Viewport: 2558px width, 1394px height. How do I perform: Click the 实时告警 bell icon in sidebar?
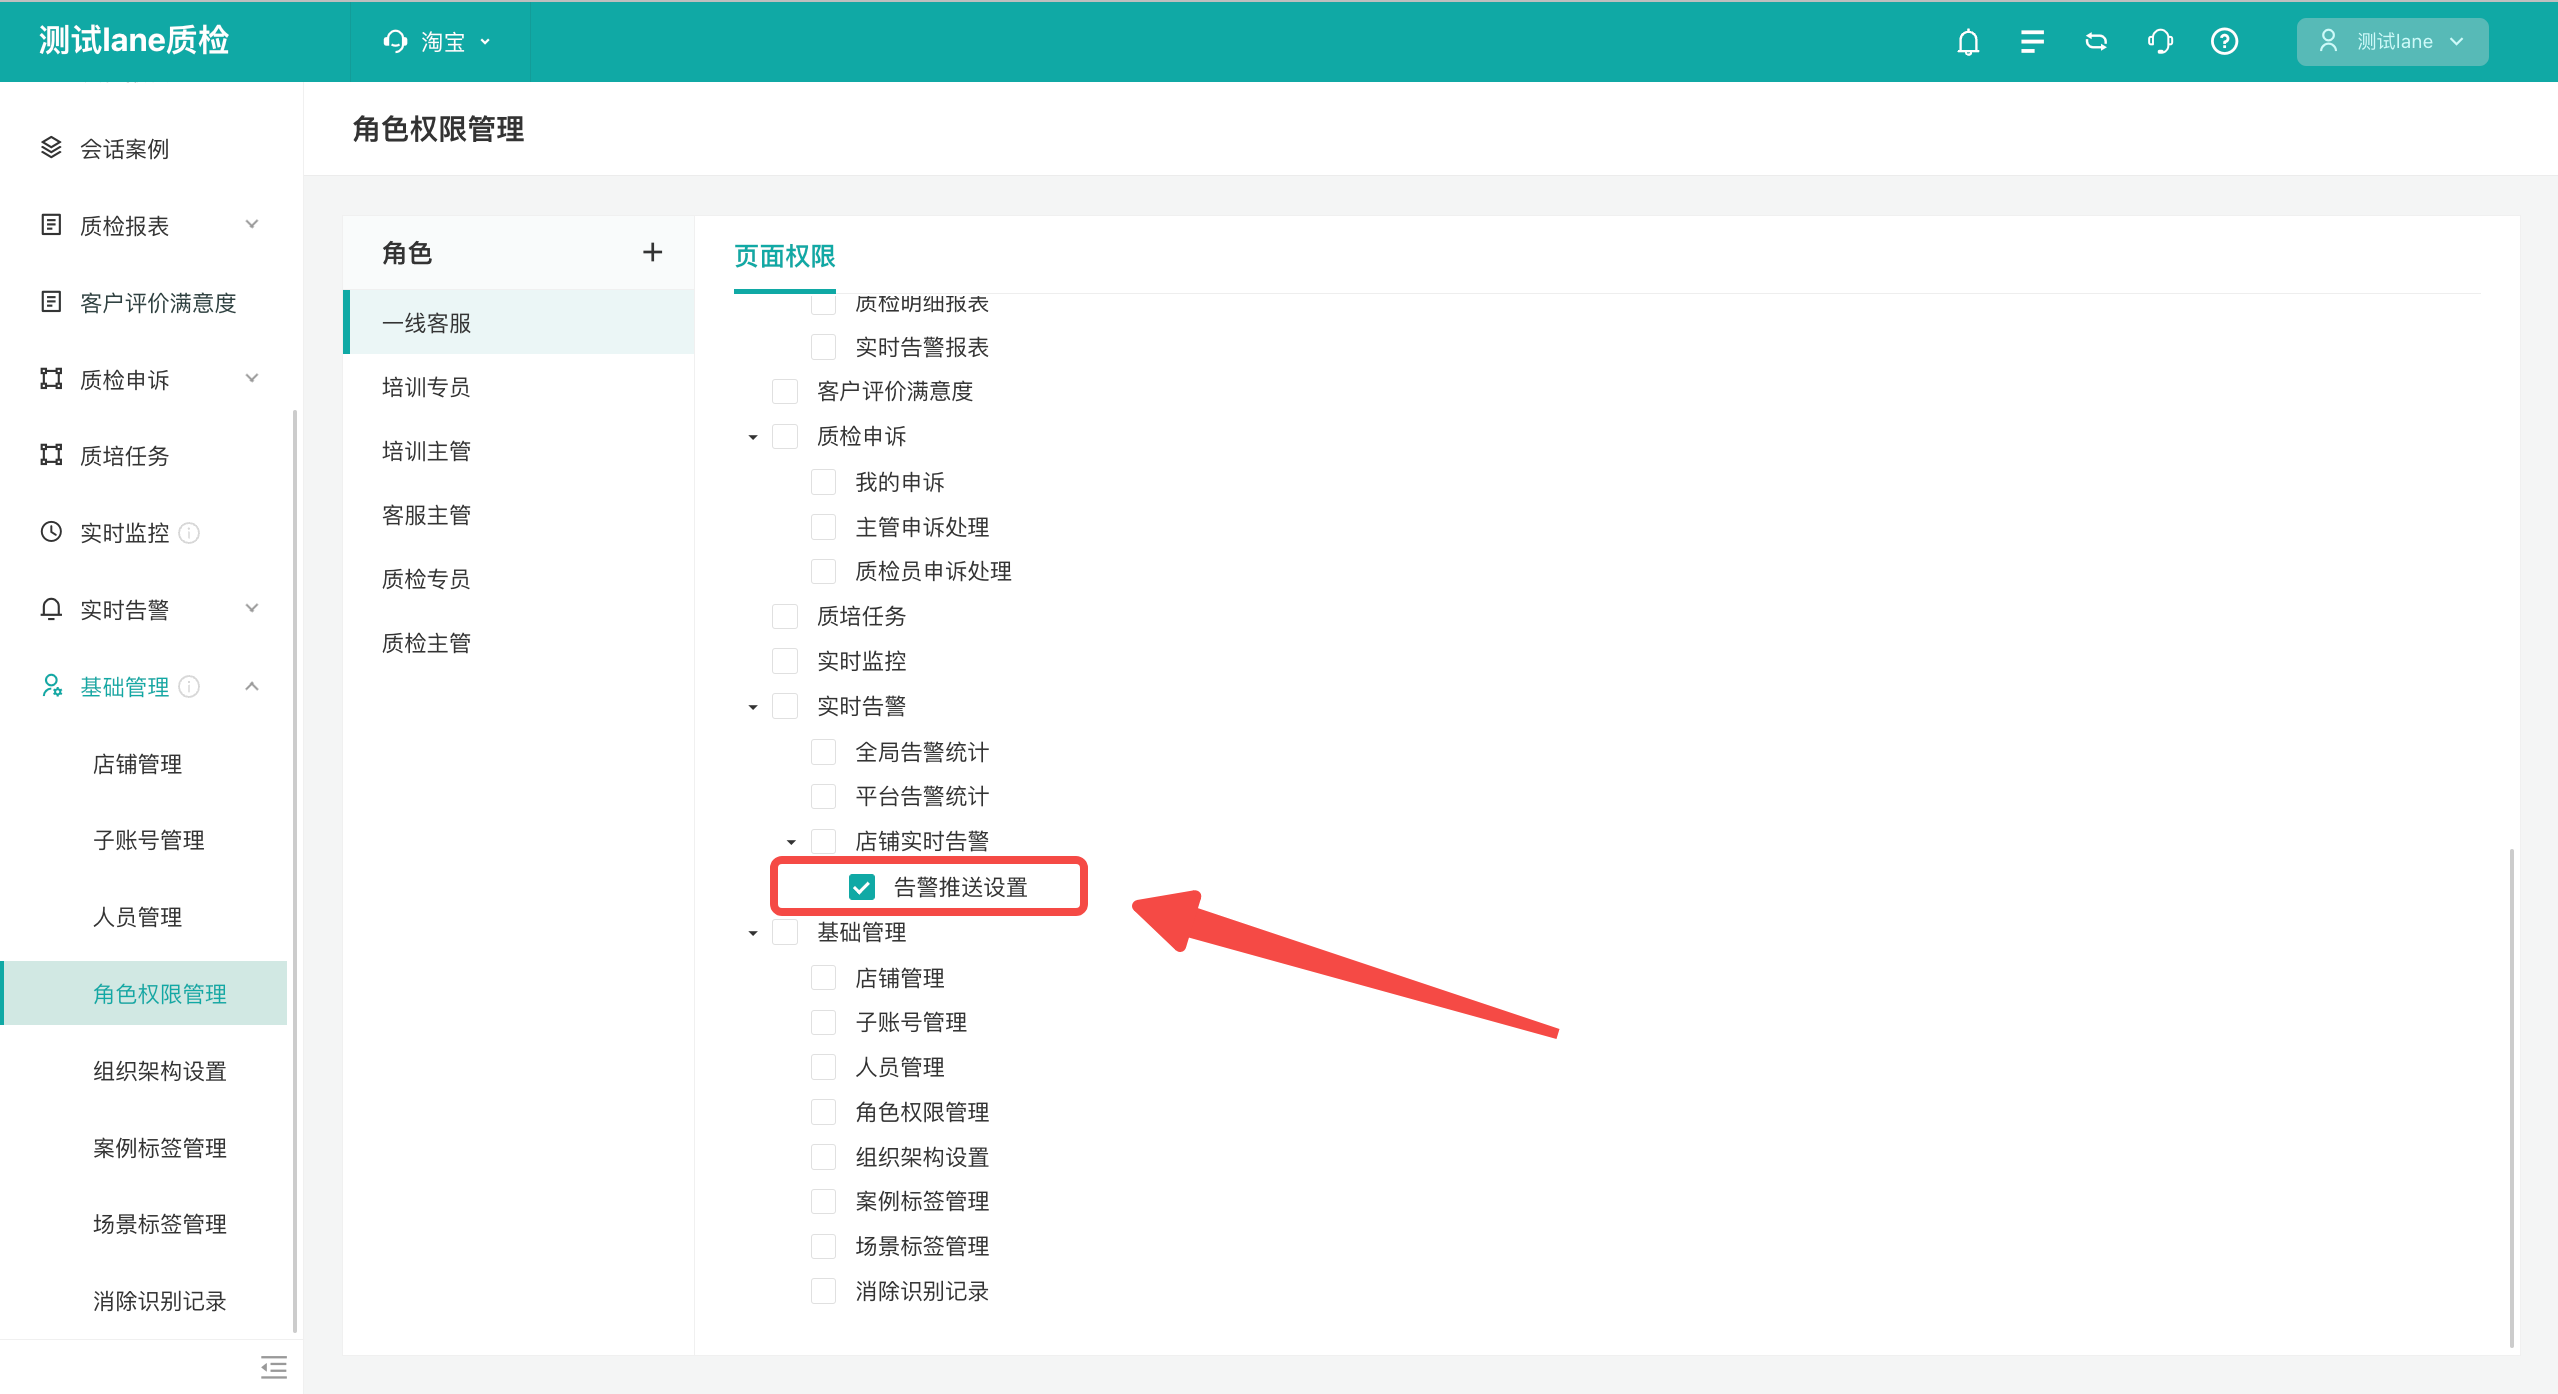click(x=51, y=609)
